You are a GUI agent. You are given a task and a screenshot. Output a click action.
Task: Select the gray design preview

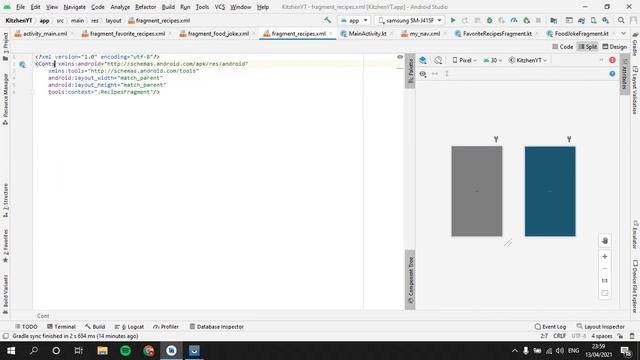[x=477, y=191]
